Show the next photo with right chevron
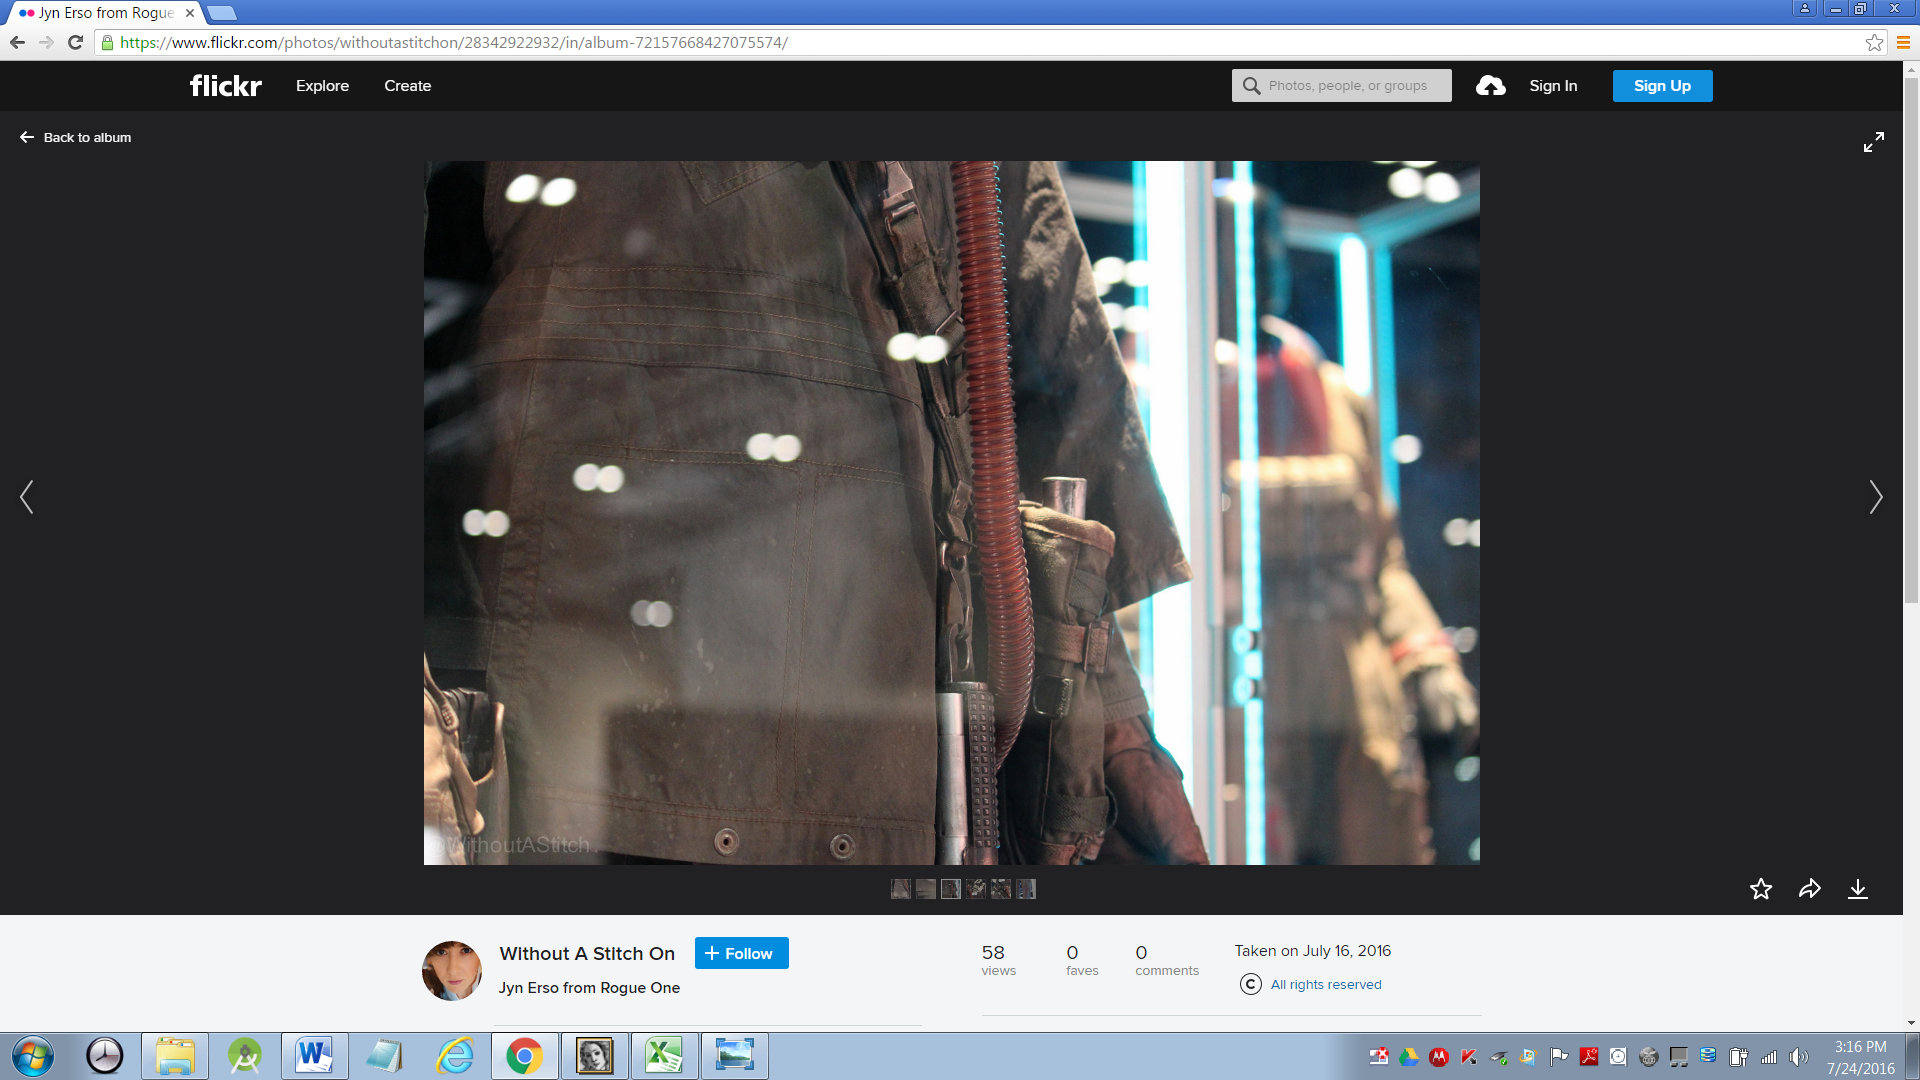Image resolution: width=1920 pixels, height=1080 pixels. (x=1876, y=497)
